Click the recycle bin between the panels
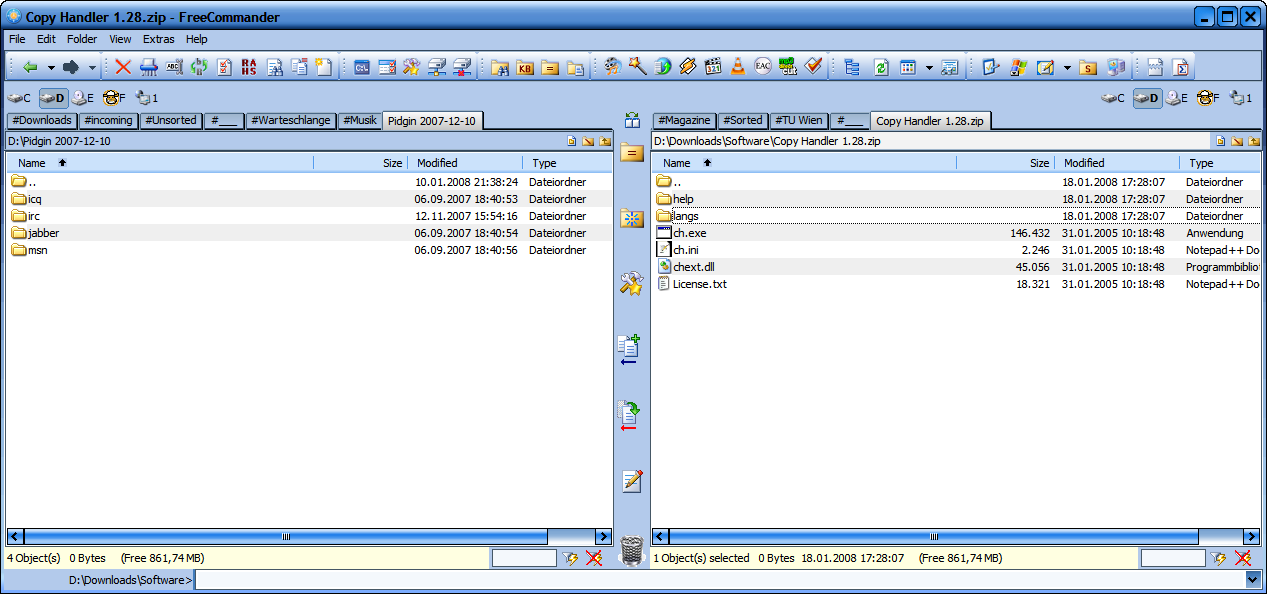This screenshot has height=594, width=1267. pos(631,550)
